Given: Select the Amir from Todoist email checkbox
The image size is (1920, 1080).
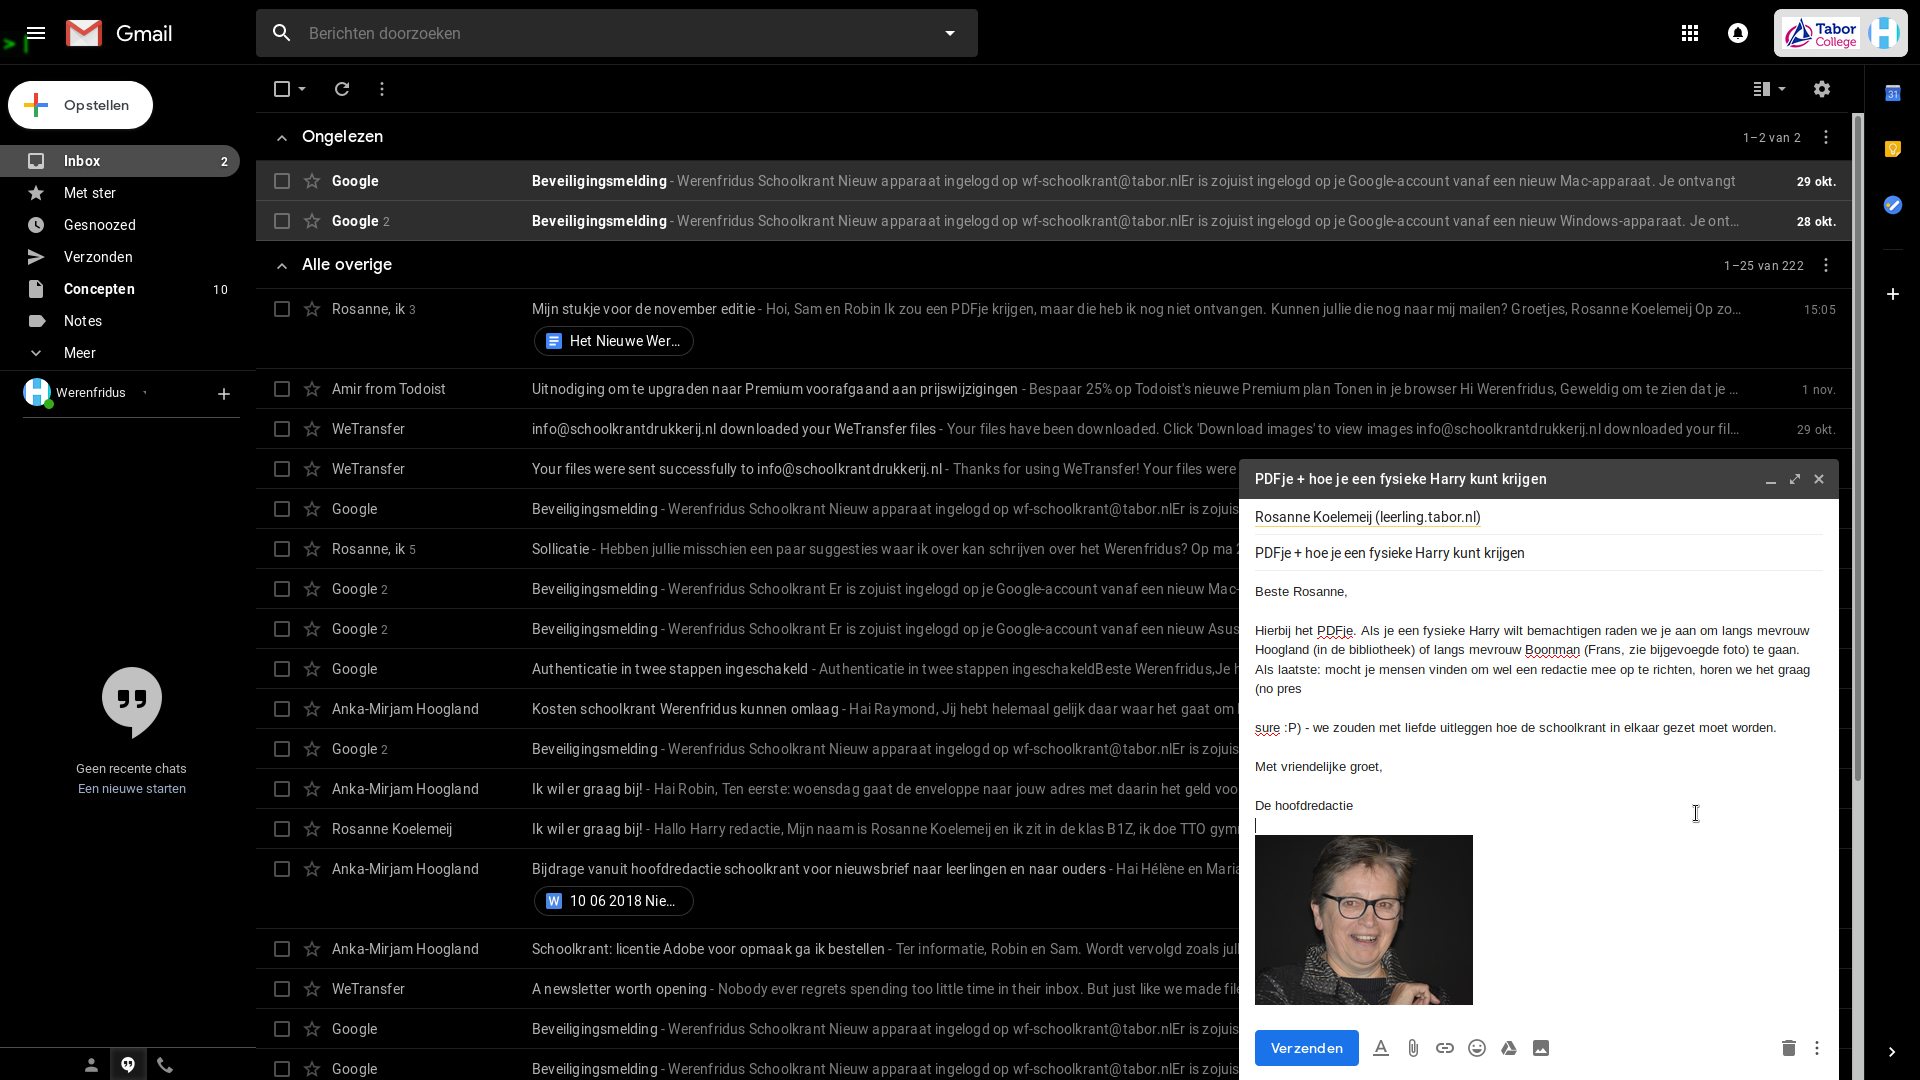Looking at the screenshot, I should click(282, 389).
